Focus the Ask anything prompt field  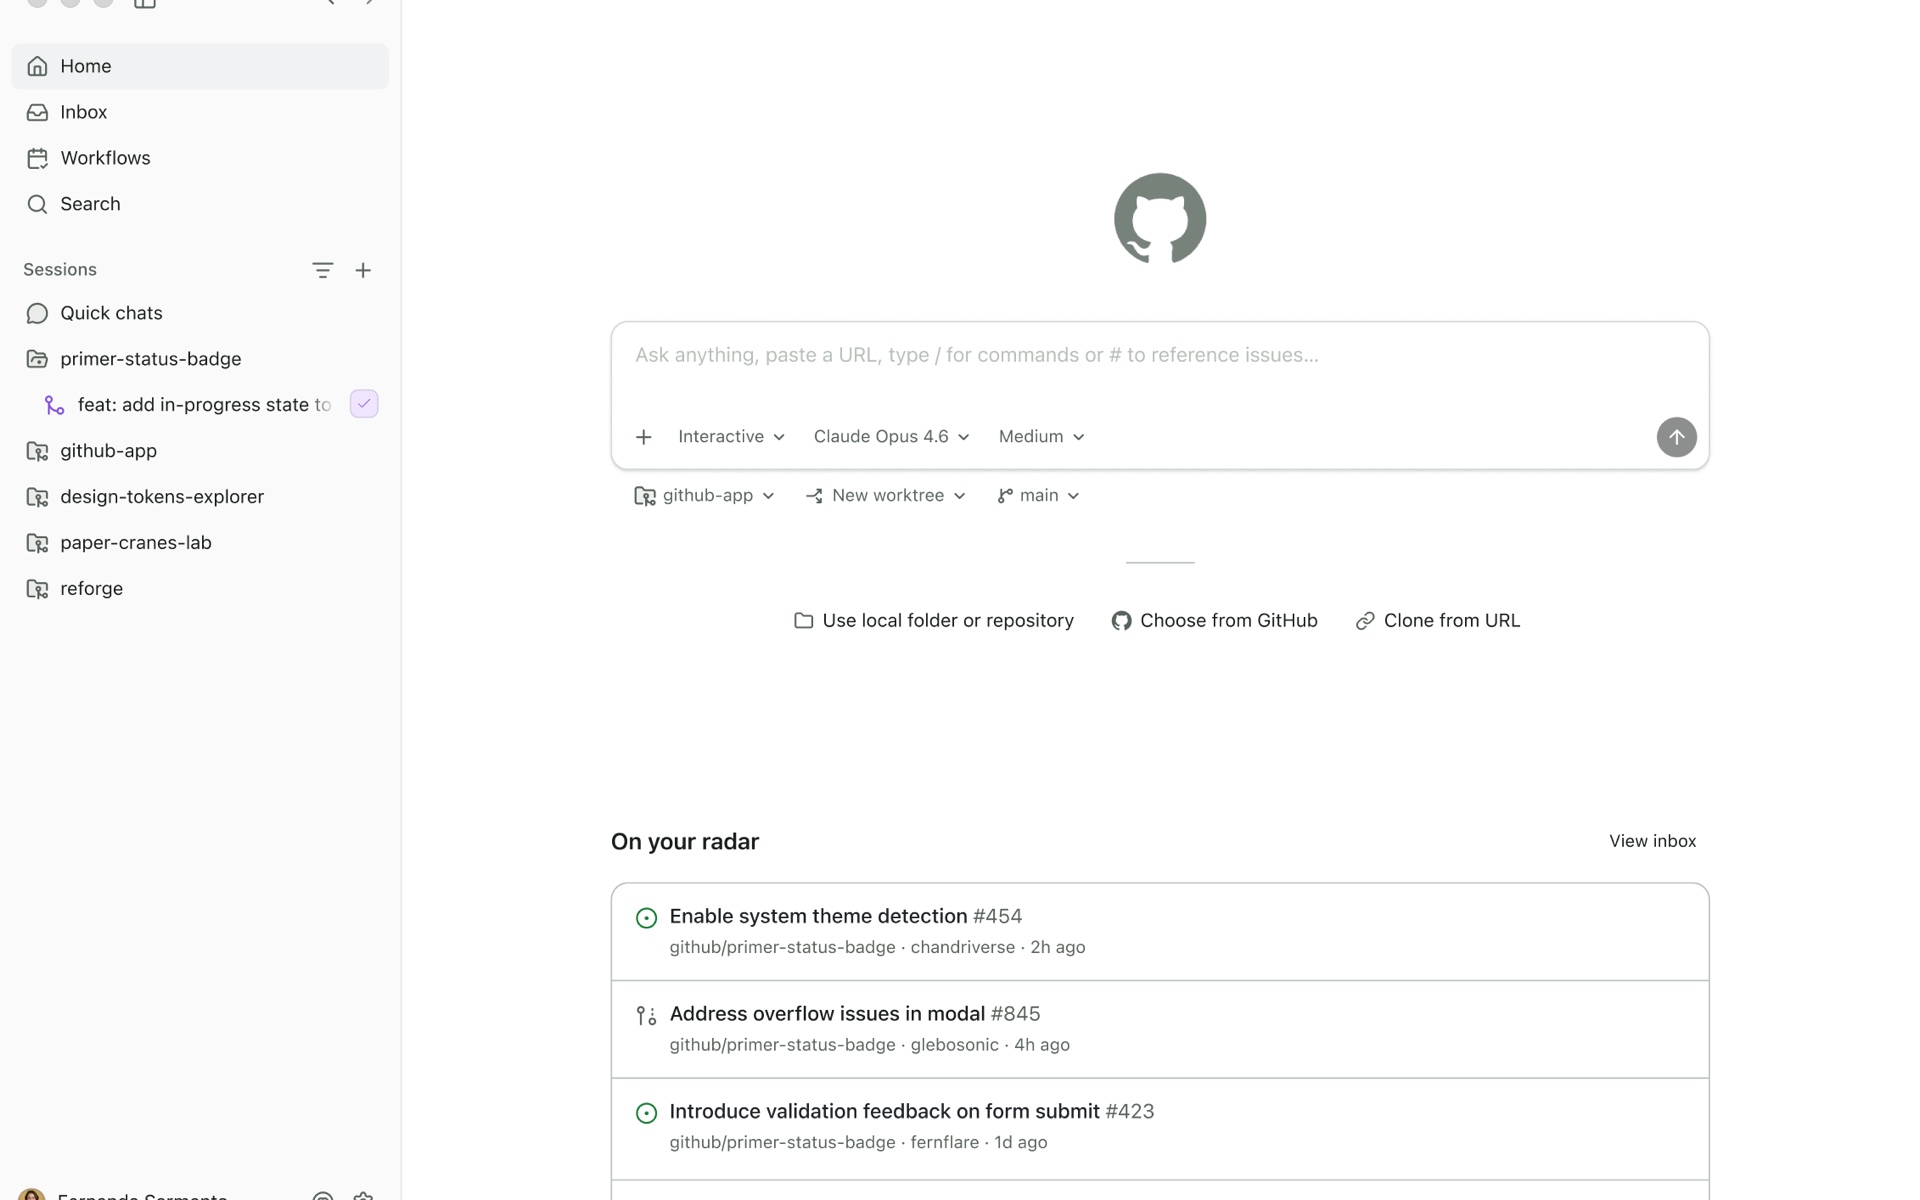click(1160, 356)
